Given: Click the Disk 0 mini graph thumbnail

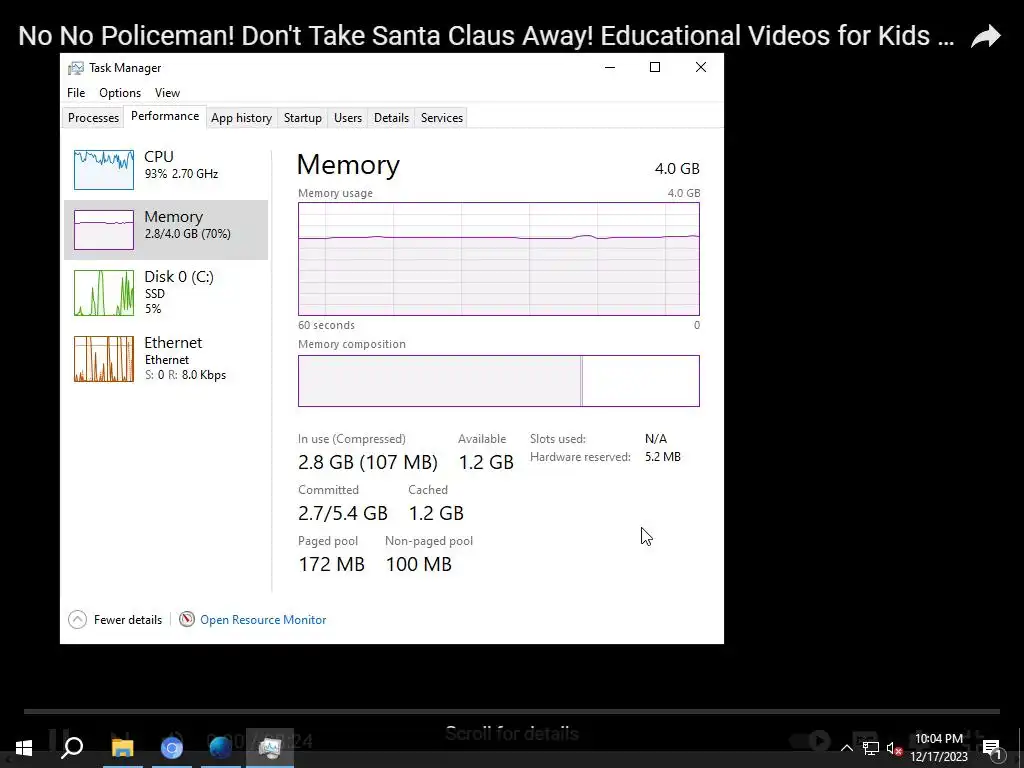Looking at the screenshot, I should pyautogui.click(x=104, y=293).
